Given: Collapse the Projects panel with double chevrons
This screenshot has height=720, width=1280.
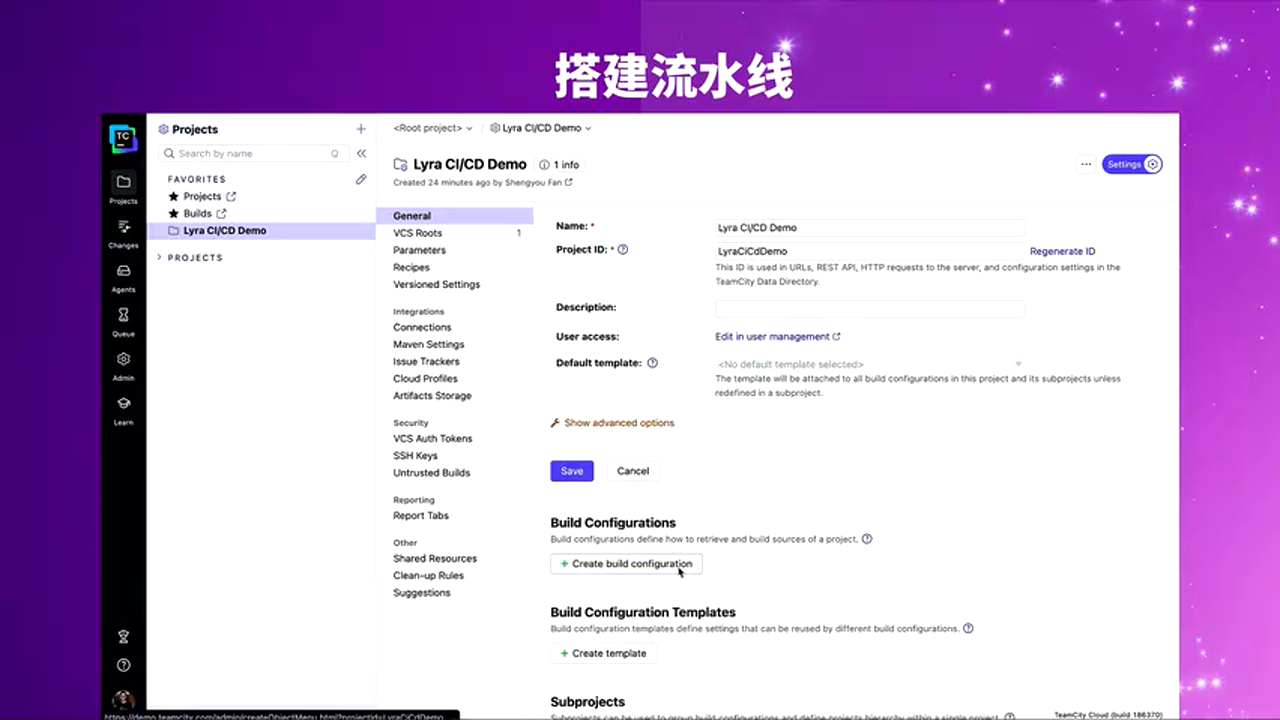Looking at the screenshot, I should (x=361, y=153).
